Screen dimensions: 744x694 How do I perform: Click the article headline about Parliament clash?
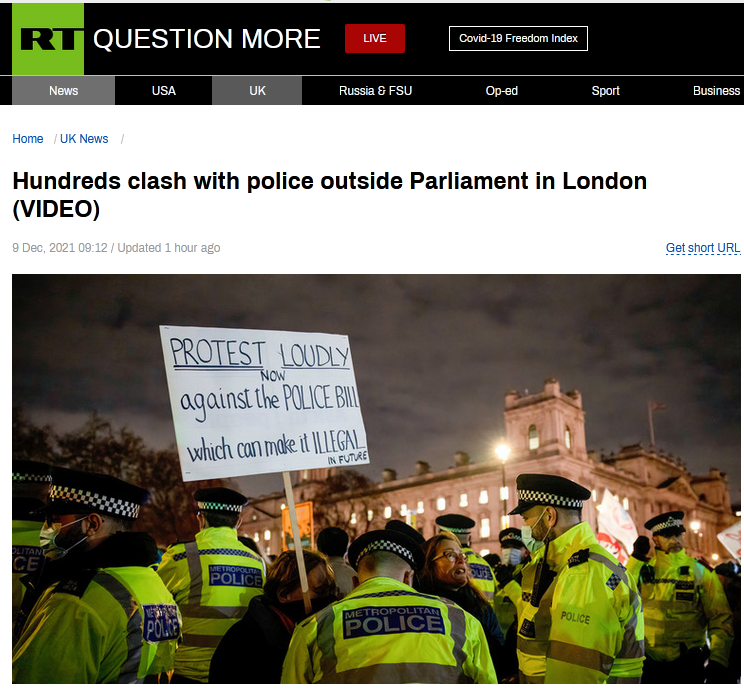329,194
